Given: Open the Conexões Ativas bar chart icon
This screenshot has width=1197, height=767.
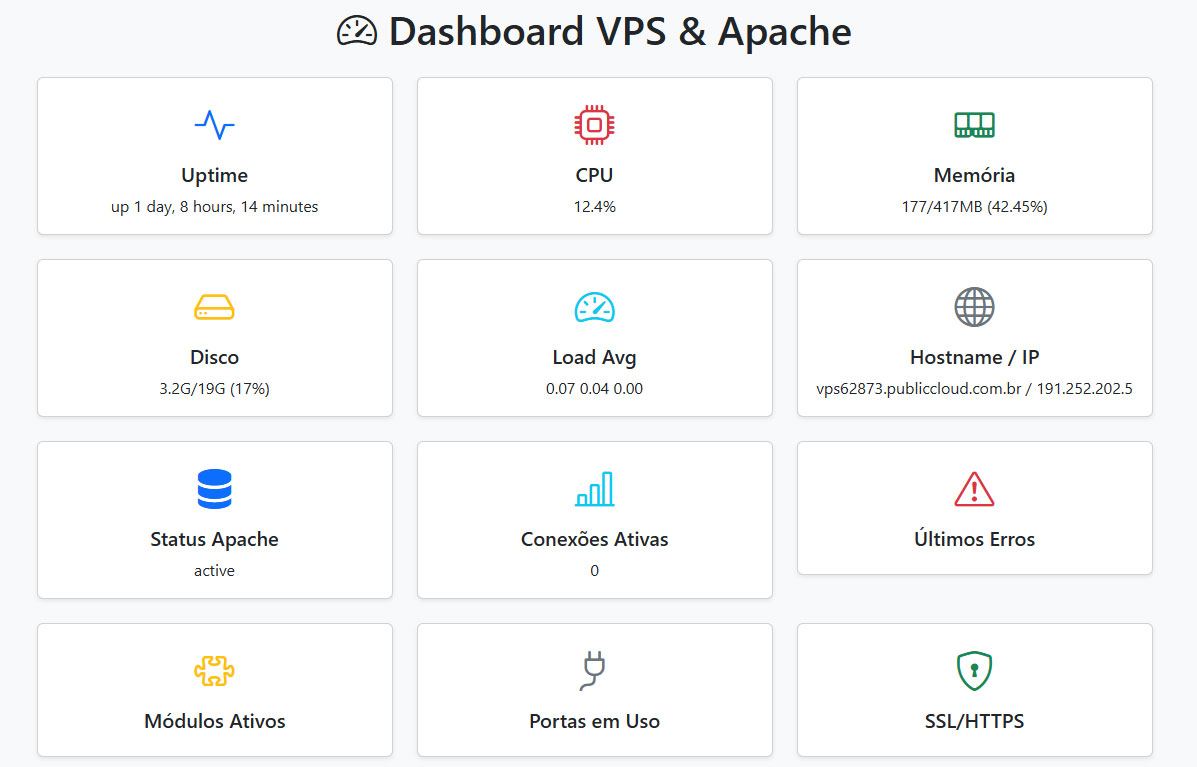Looking at the screenshot, I should 594,488.
